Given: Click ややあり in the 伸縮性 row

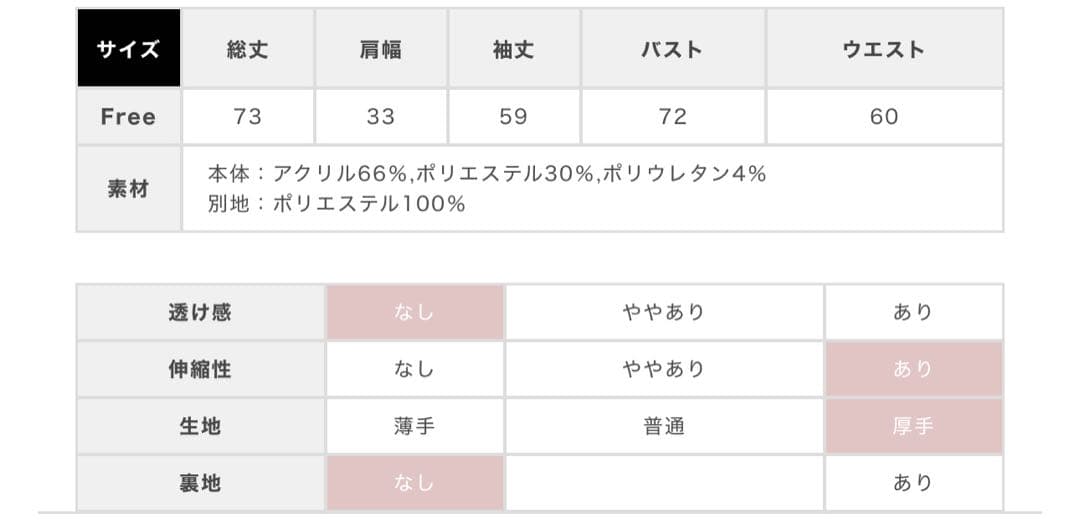Looking at the screenshot, I should [663, 369].
